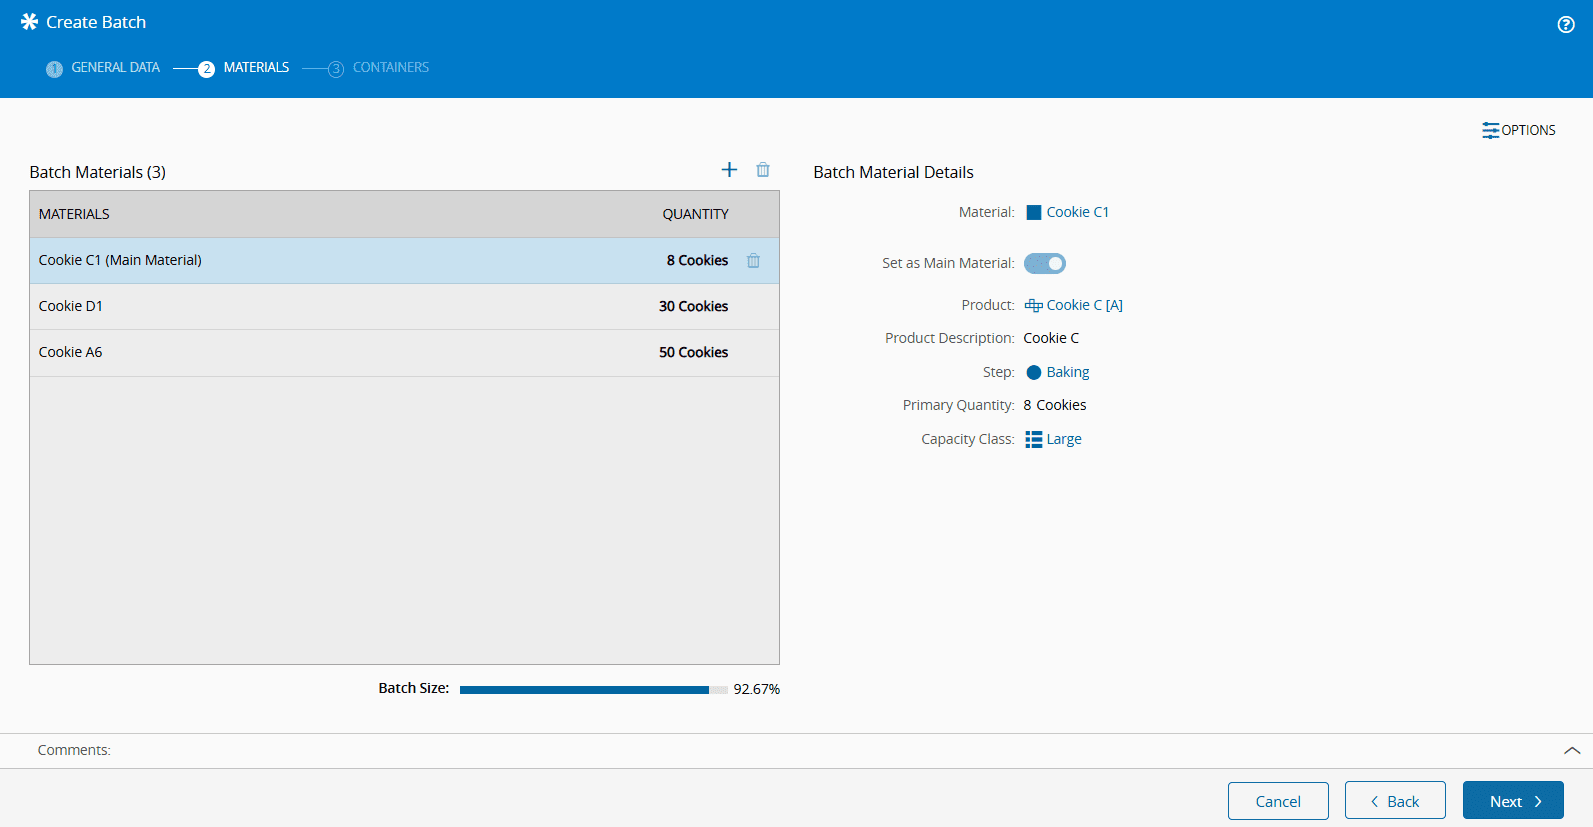The image size is (1593, 827).
Task: Switch to the Containers step
Action: 380,68
